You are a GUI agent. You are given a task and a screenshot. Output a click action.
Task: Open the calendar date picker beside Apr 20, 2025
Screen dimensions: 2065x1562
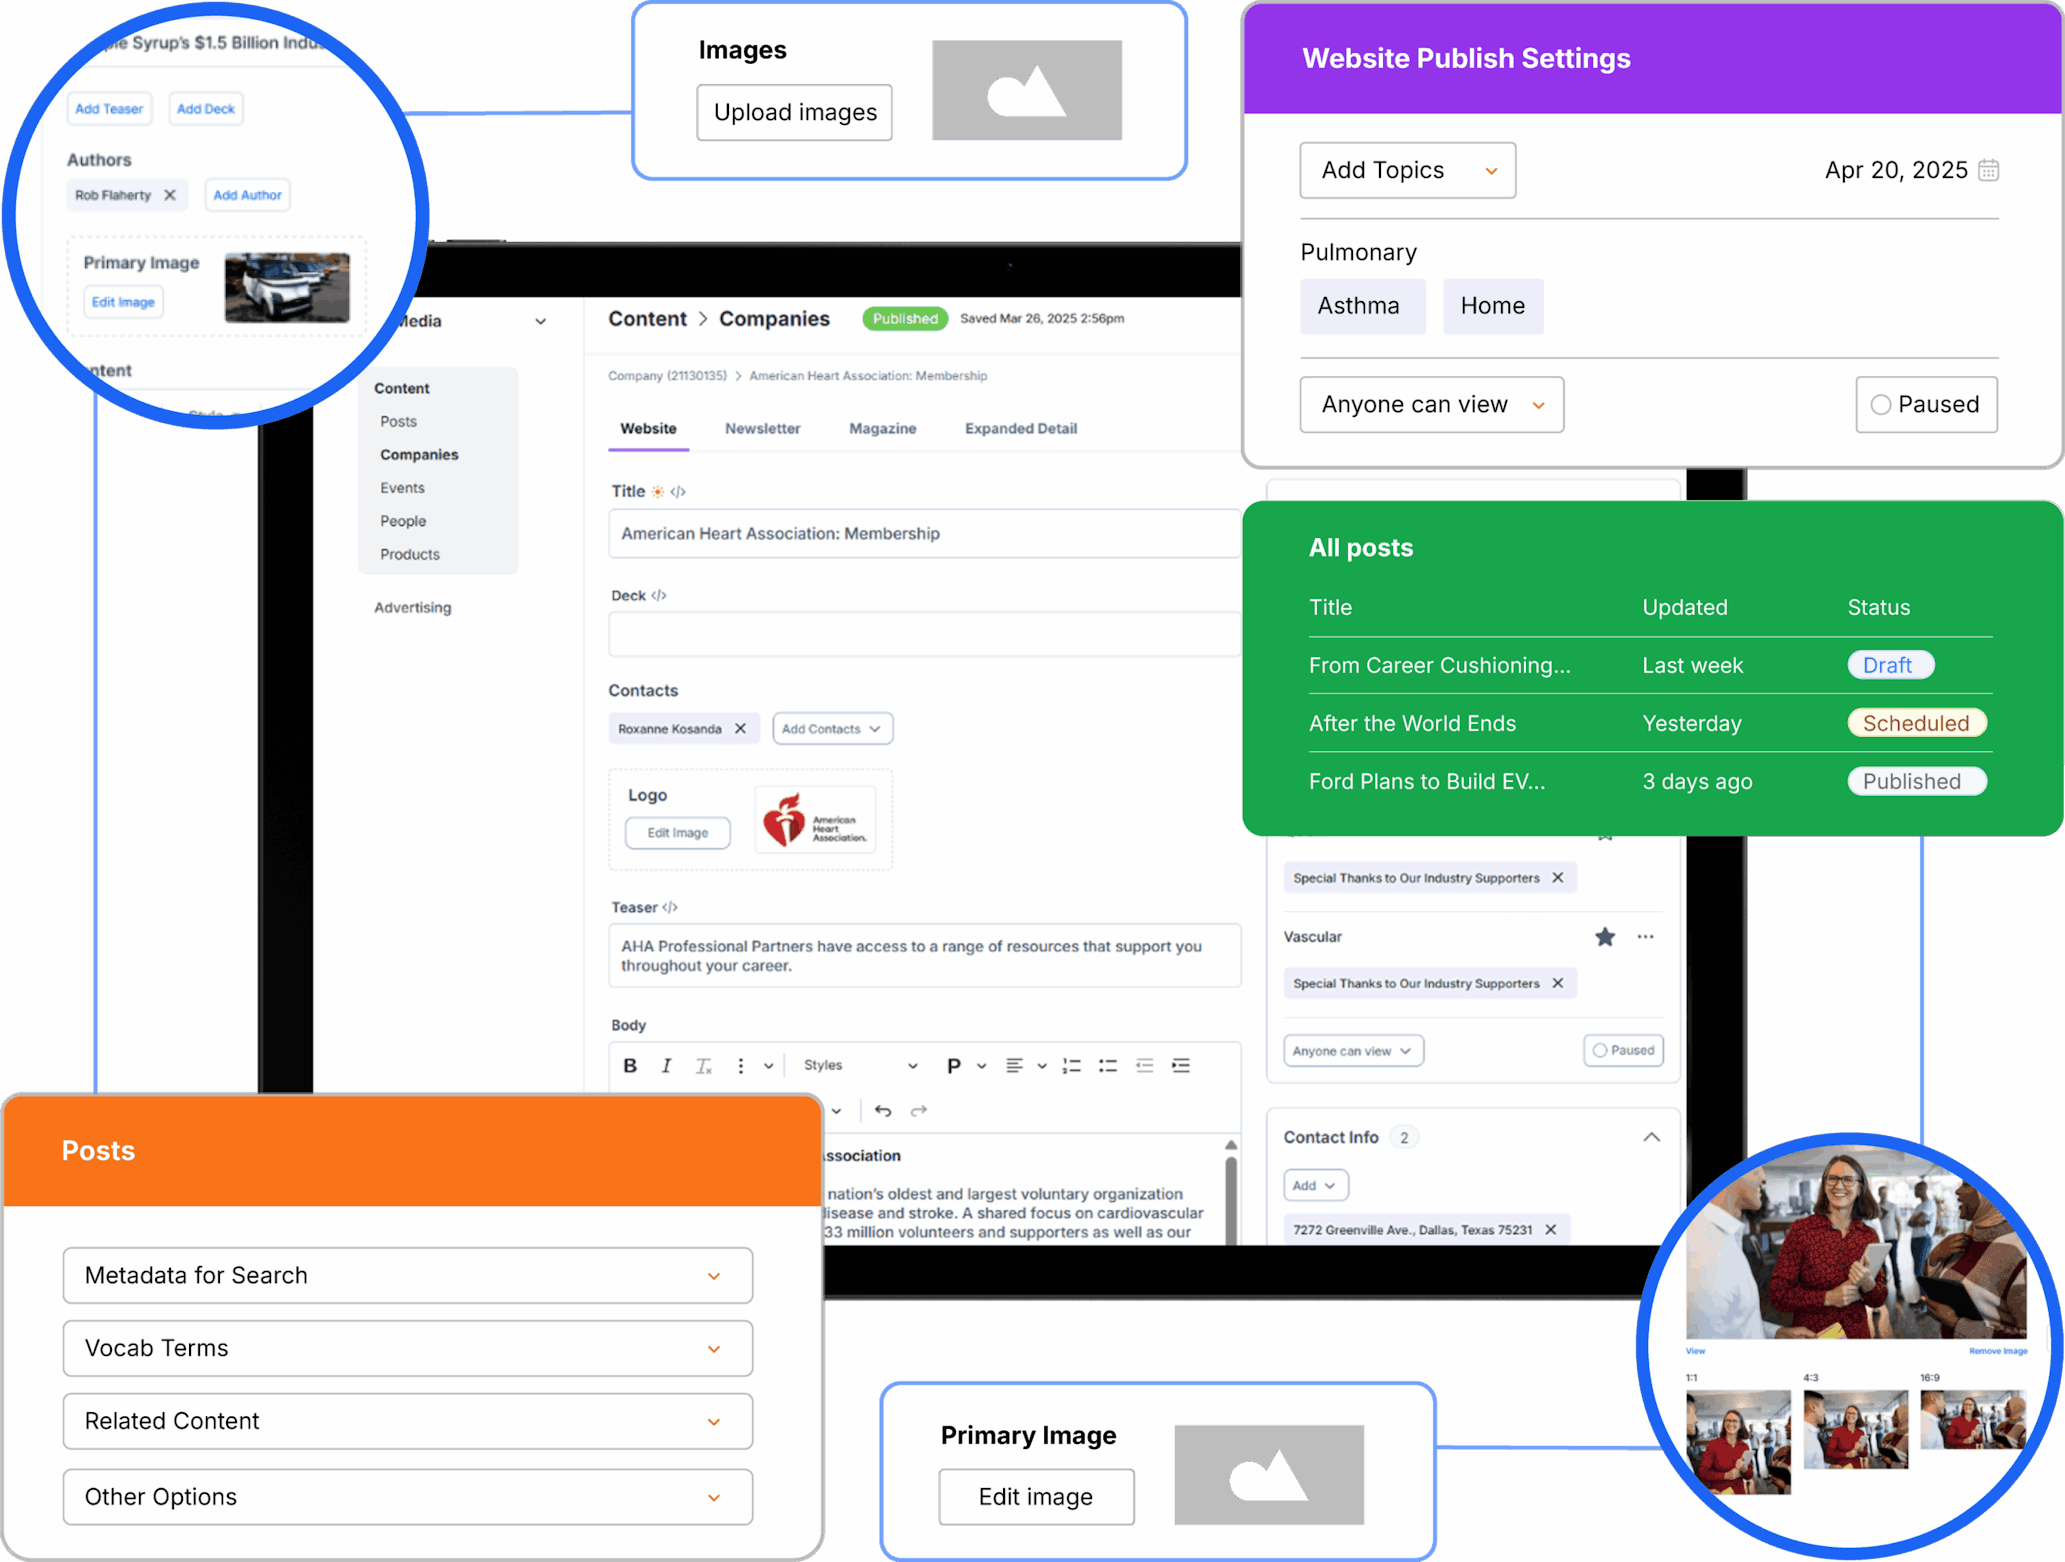(x=1988, y=170)
